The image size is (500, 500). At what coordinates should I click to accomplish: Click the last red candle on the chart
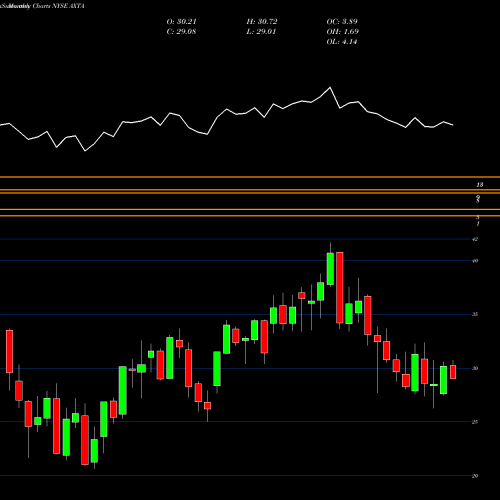click(453, 372)
